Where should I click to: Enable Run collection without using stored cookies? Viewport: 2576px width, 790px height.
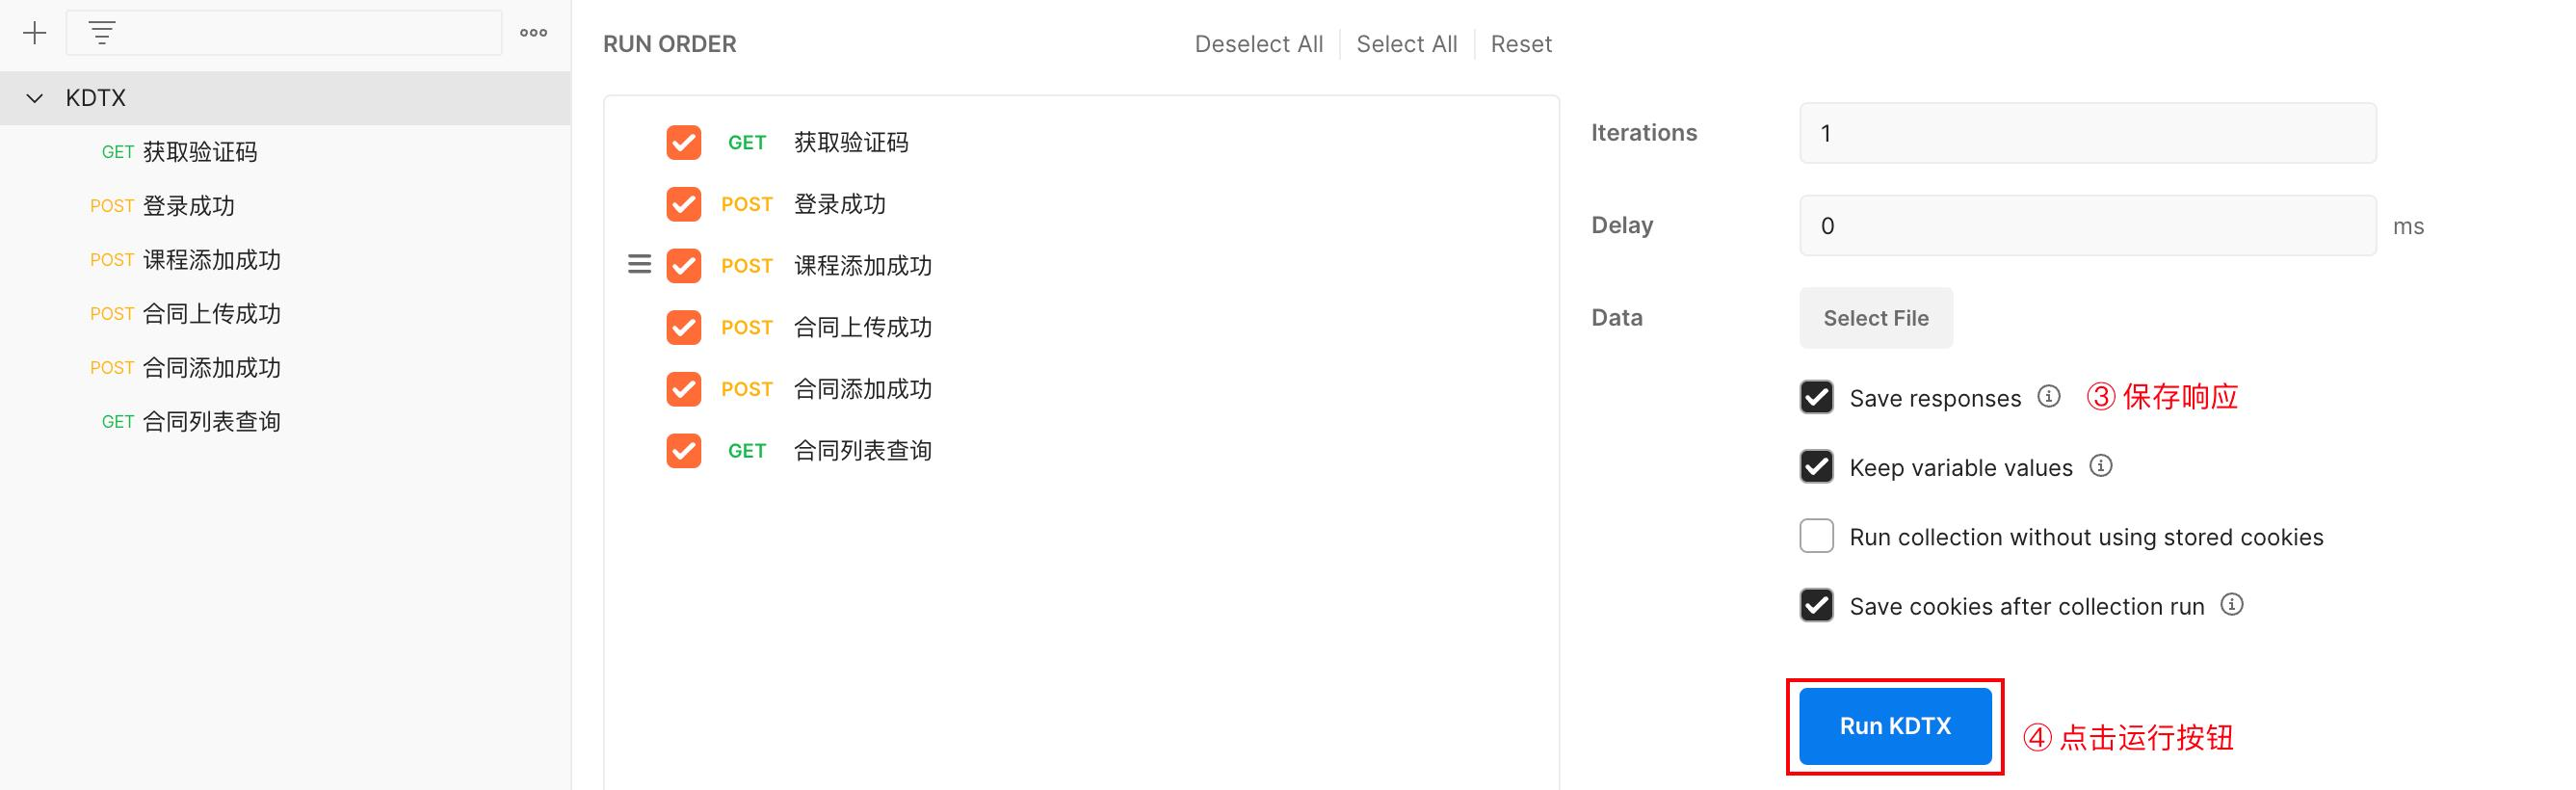(x=1816, y=536)
